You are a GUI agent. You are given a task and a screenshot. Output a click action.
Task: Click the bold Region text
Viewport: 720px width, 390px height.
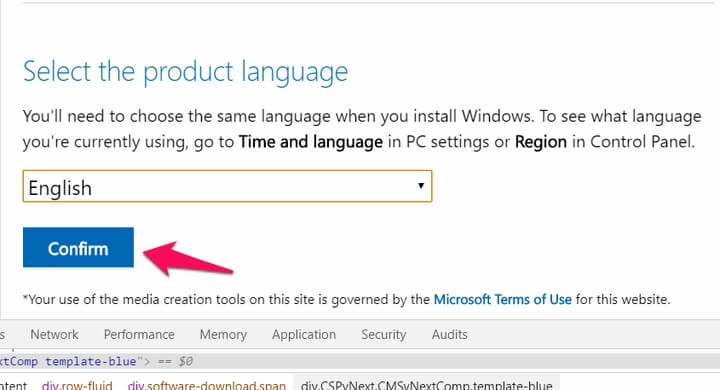tap(540, 141)
